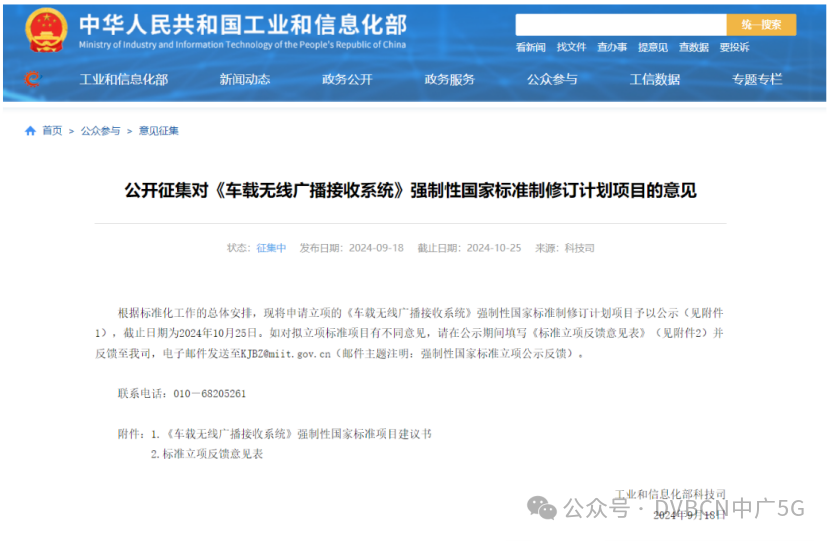This screenshot has width=831, height=541.
Task: Select 公众参与 in the navigation bar
Action: click(x=552, y=80)
